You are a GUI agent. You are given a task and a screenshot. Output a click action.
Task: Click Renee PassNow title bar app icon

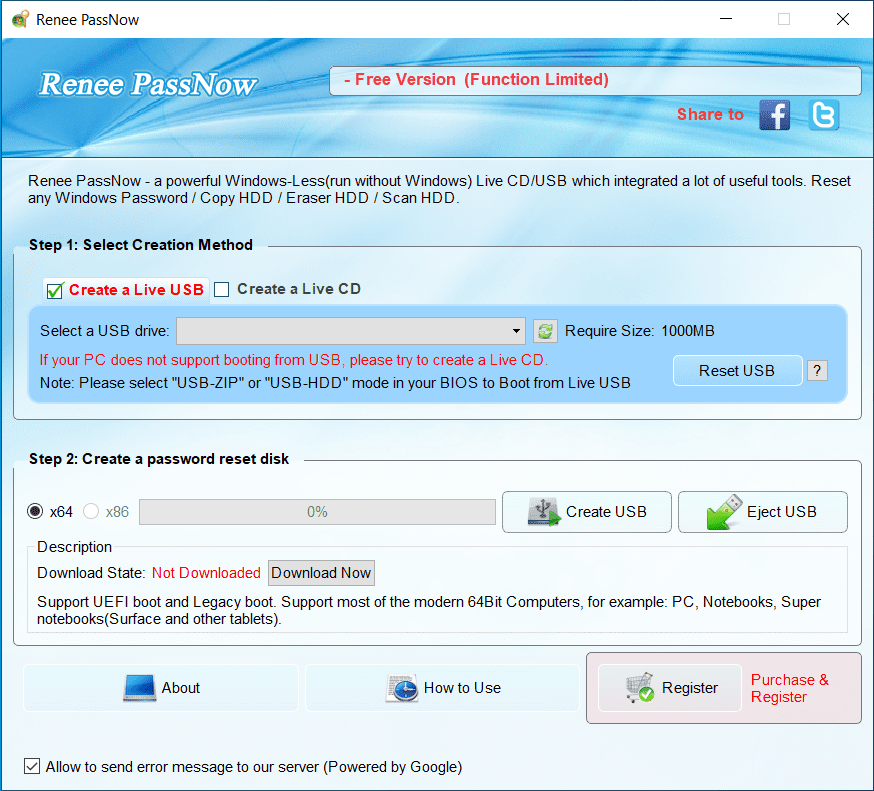coord(21,19)
